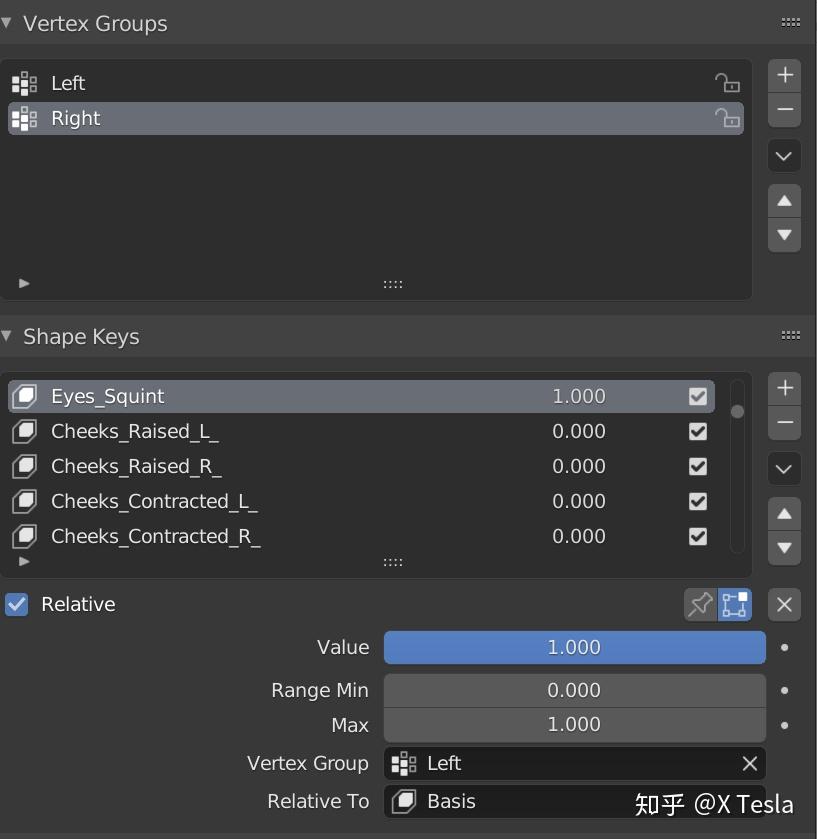Unlock the Right vertex group
817x839 pixels.
(x=729, y=118)
